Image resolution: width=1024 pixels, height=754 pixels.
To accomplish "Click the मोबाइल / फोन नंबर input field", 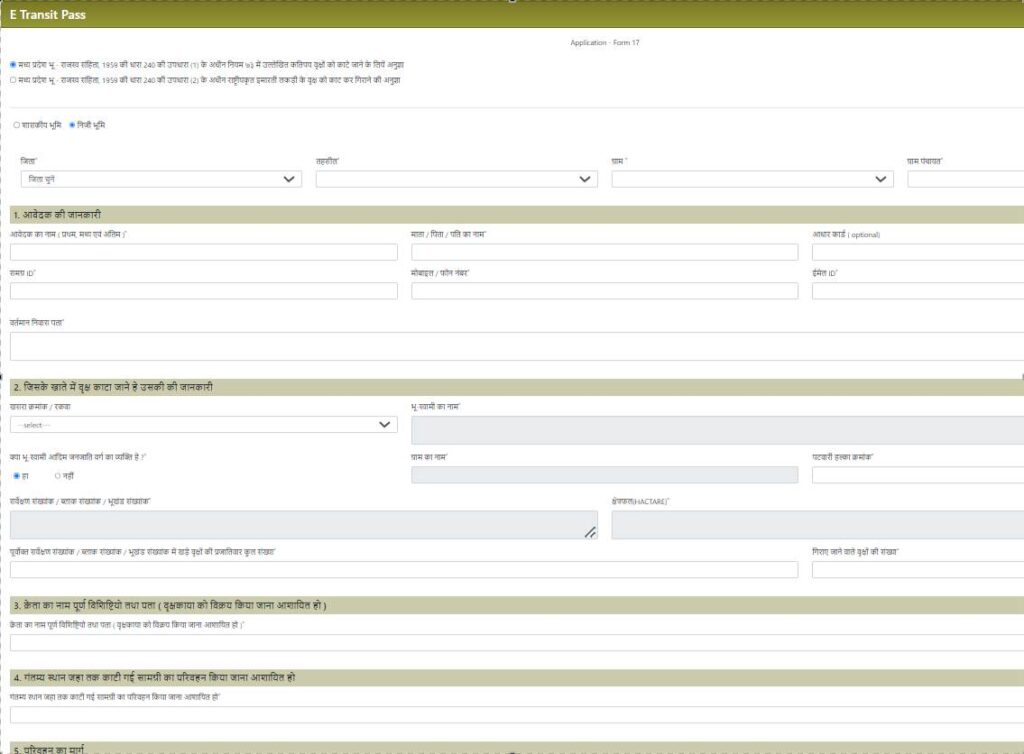I will pyautogui.click(x=605, y=291).
